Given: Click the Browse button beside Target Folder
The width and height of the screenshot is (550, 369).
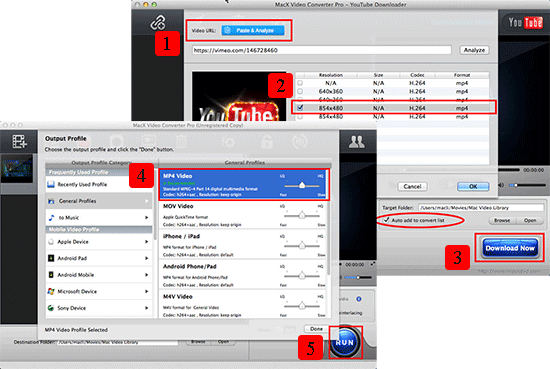Looking at the screenshot, I should point(502,220).
